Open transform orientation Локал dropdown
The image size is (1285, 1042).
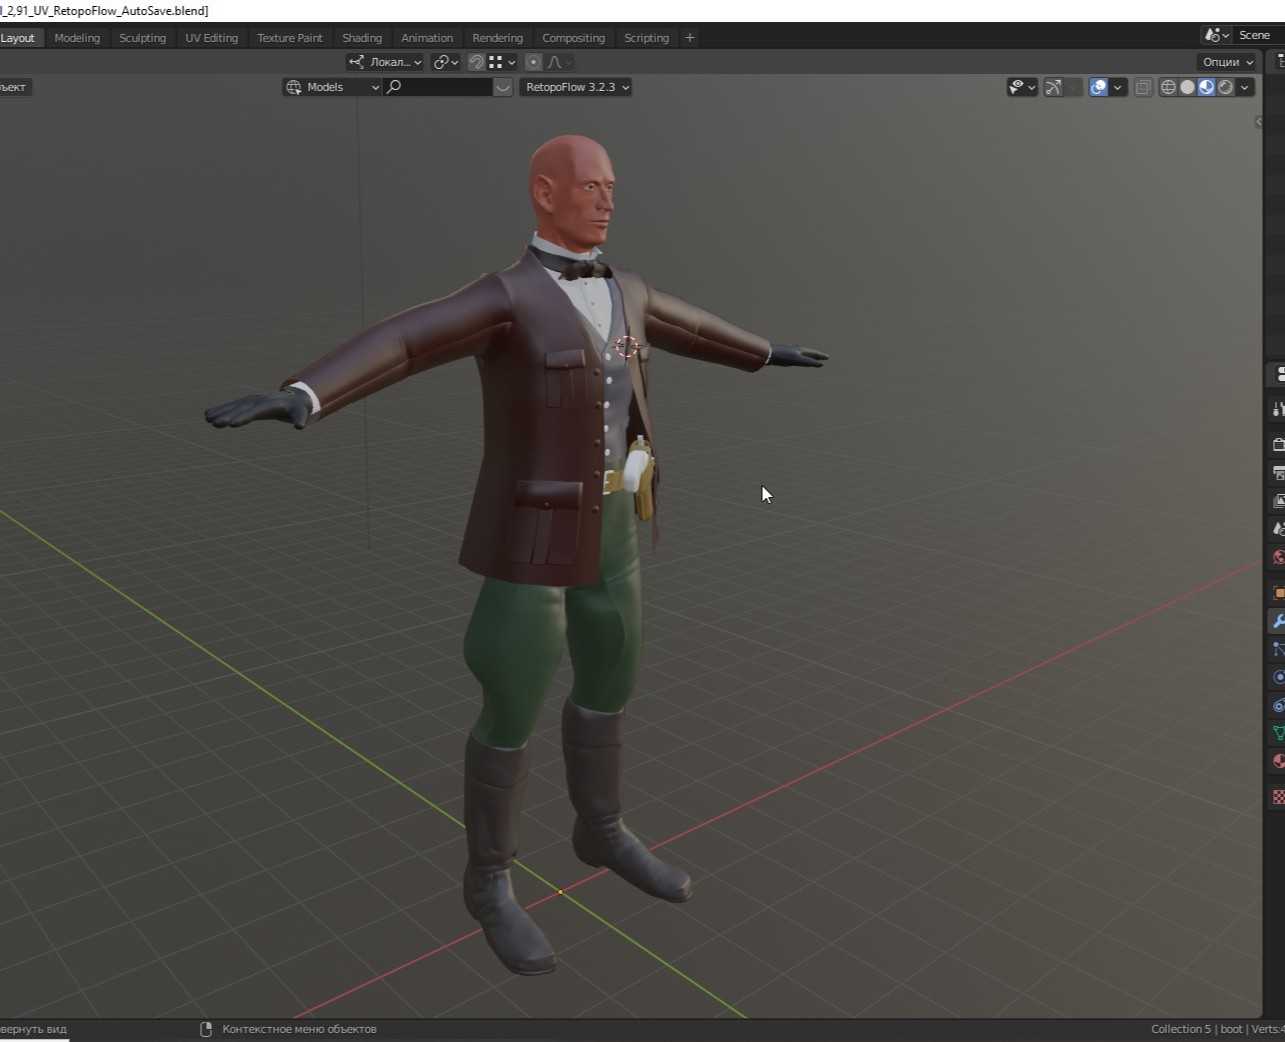tap(386, 62)
